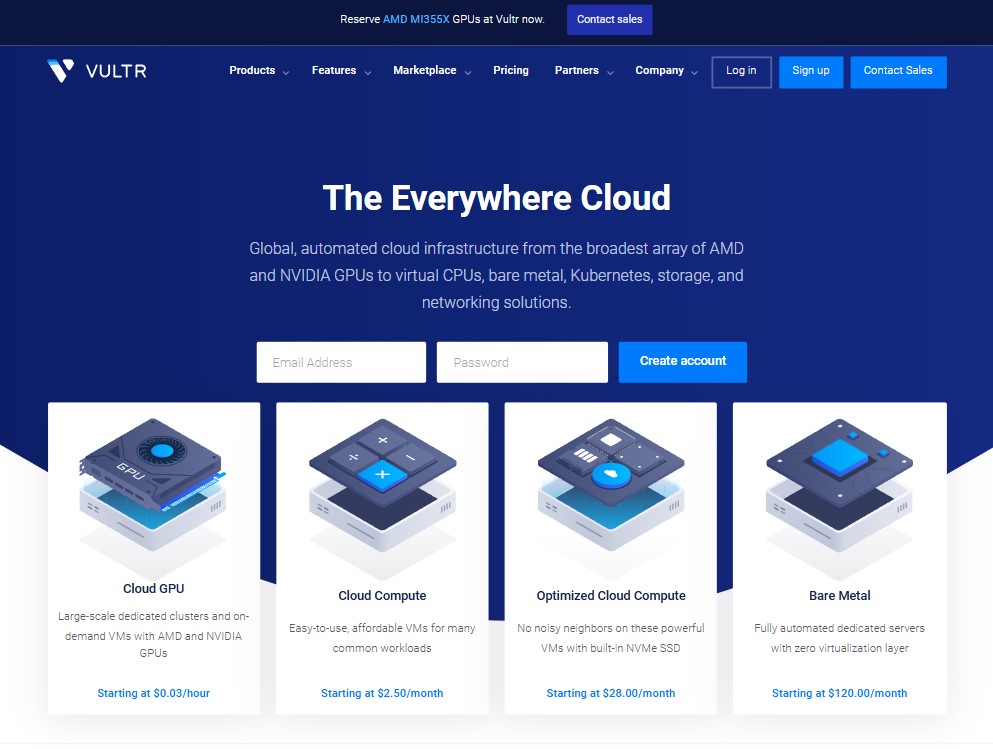Click the Sign up button
This screenshot has height=749, width=993.
tap(811, 72)
